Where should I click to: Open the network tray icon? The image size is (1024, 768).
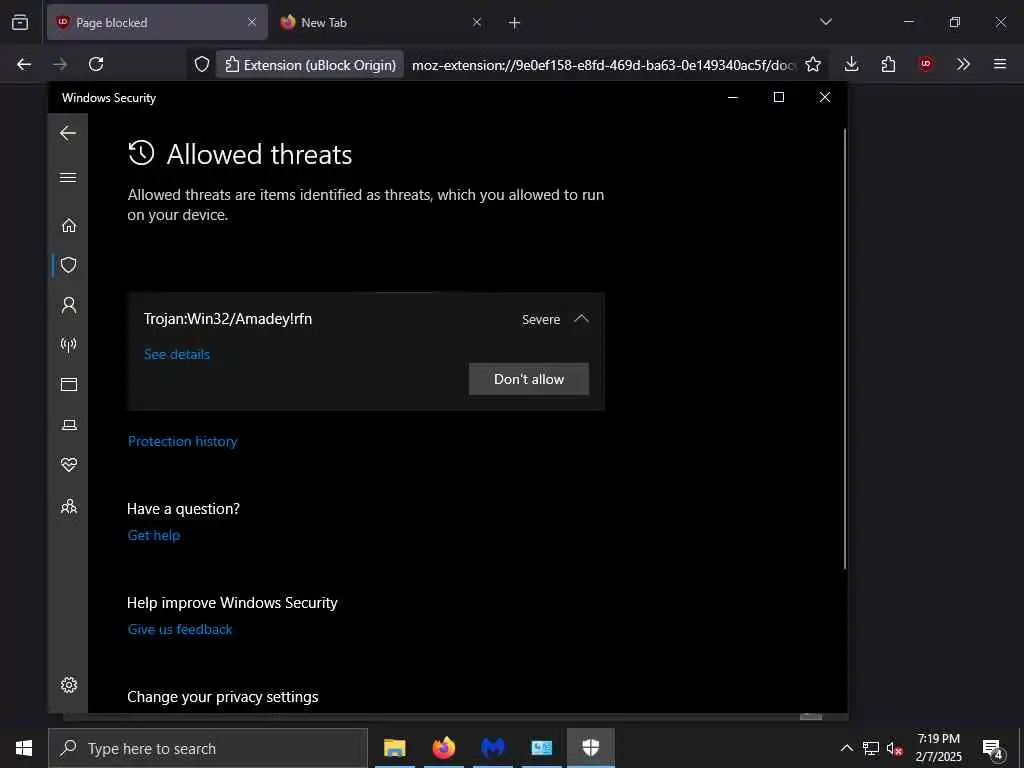[871, 748]
